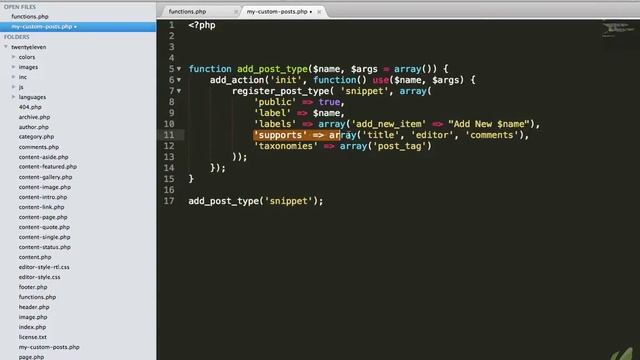Click the register_post_type function name
The width and height of the screenshot is (640, 360).
click(x=280, y=91)
